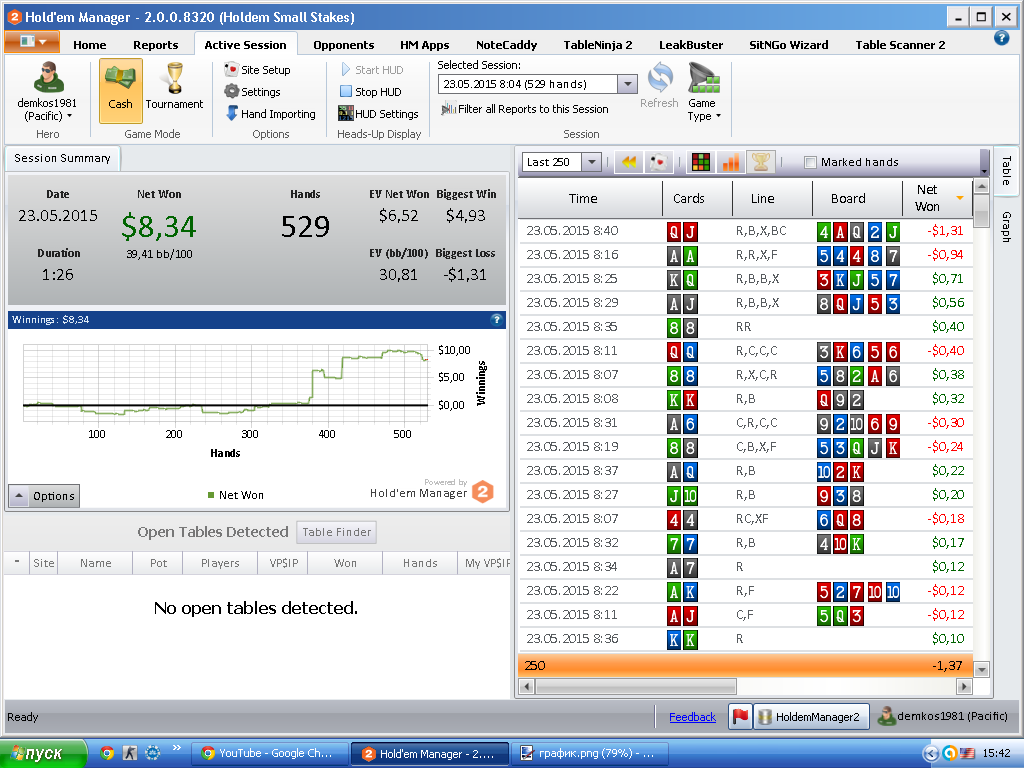Screen dimensions: 1024x768
Task: Click blue help icon at top right
Action: click(x=1001, y=38)
